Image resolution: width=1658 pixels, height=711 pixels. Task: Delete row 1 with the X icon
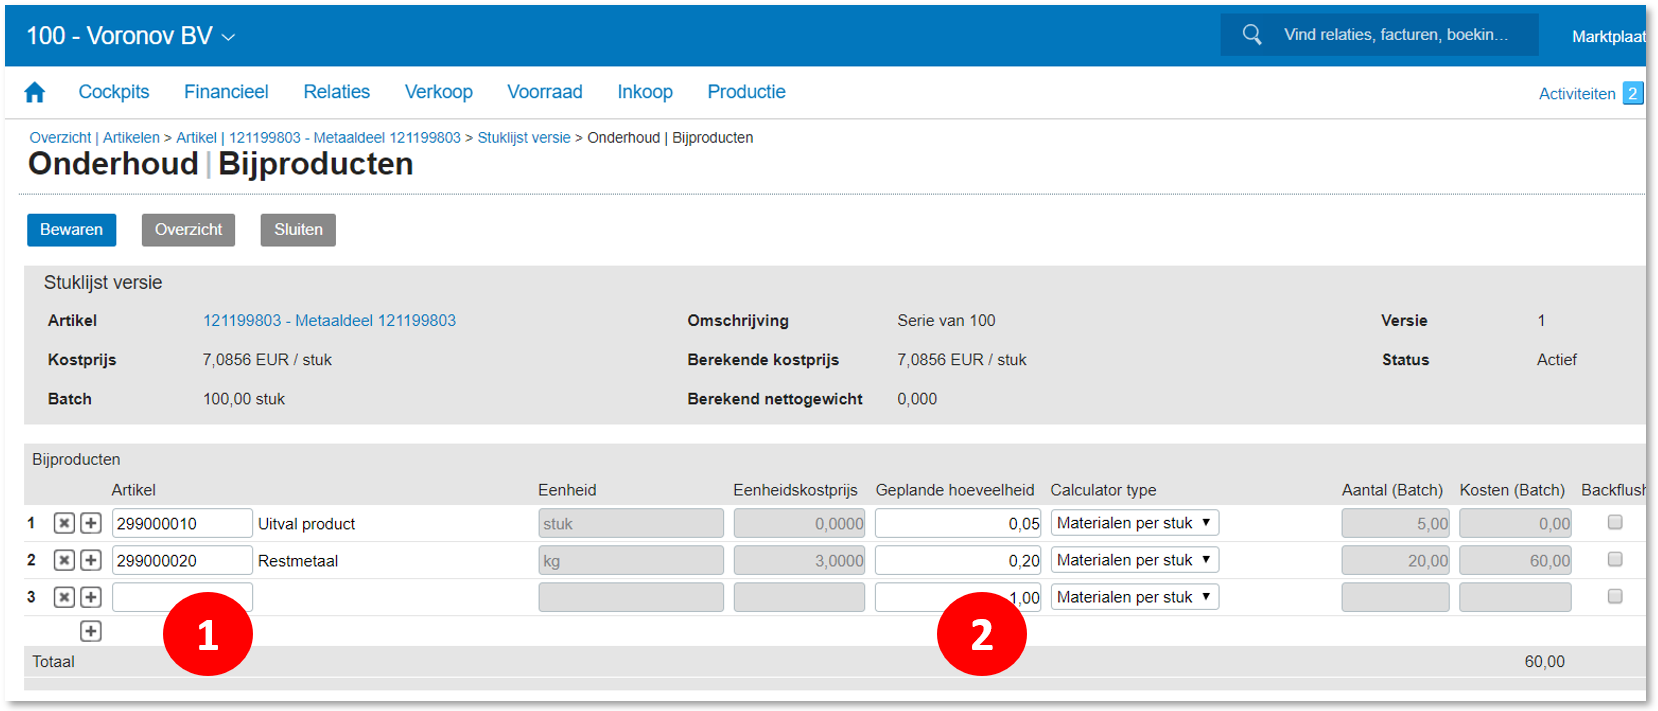(x=64, y=523)
